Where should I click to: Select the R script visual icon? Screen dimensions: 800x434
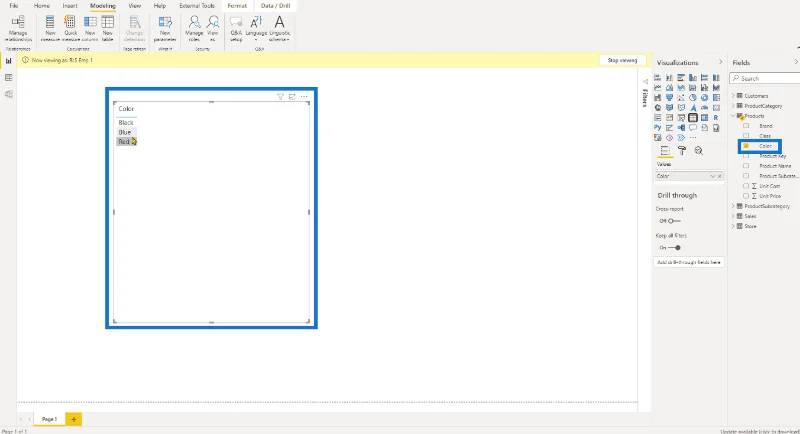(x=716, y=118)
